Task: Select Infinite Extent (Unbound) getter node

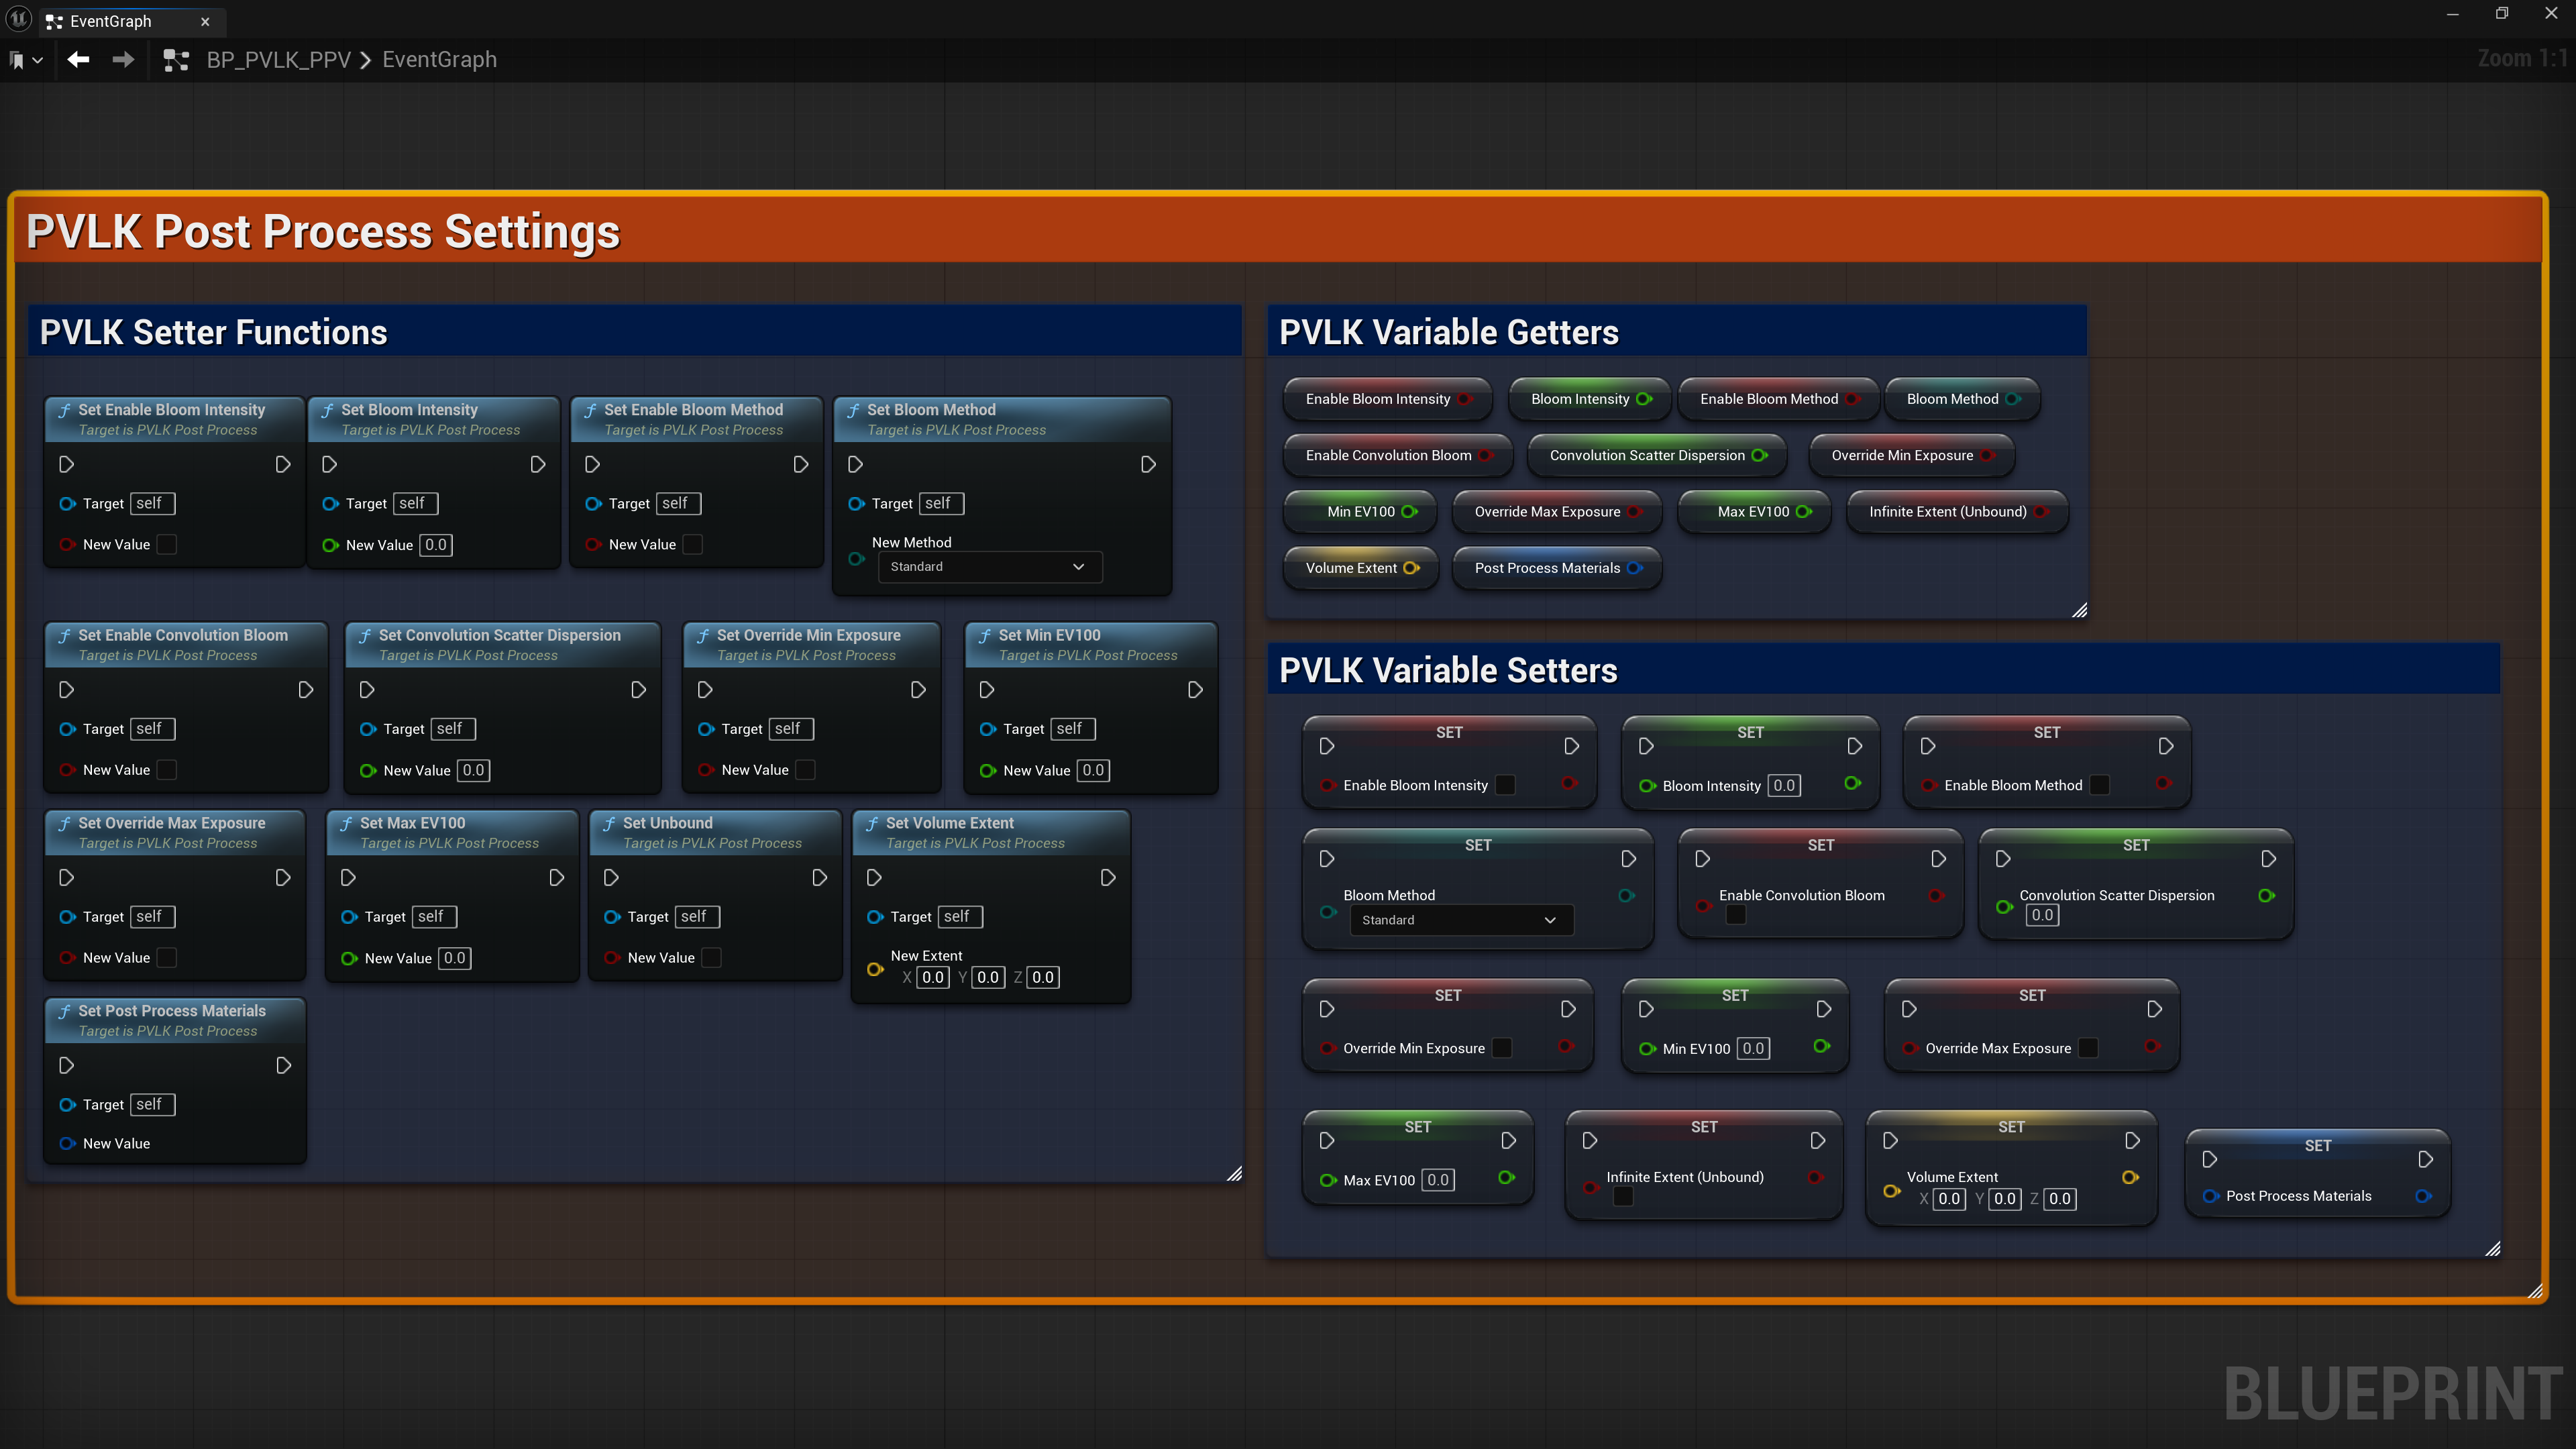Action: coord(1957,511)
